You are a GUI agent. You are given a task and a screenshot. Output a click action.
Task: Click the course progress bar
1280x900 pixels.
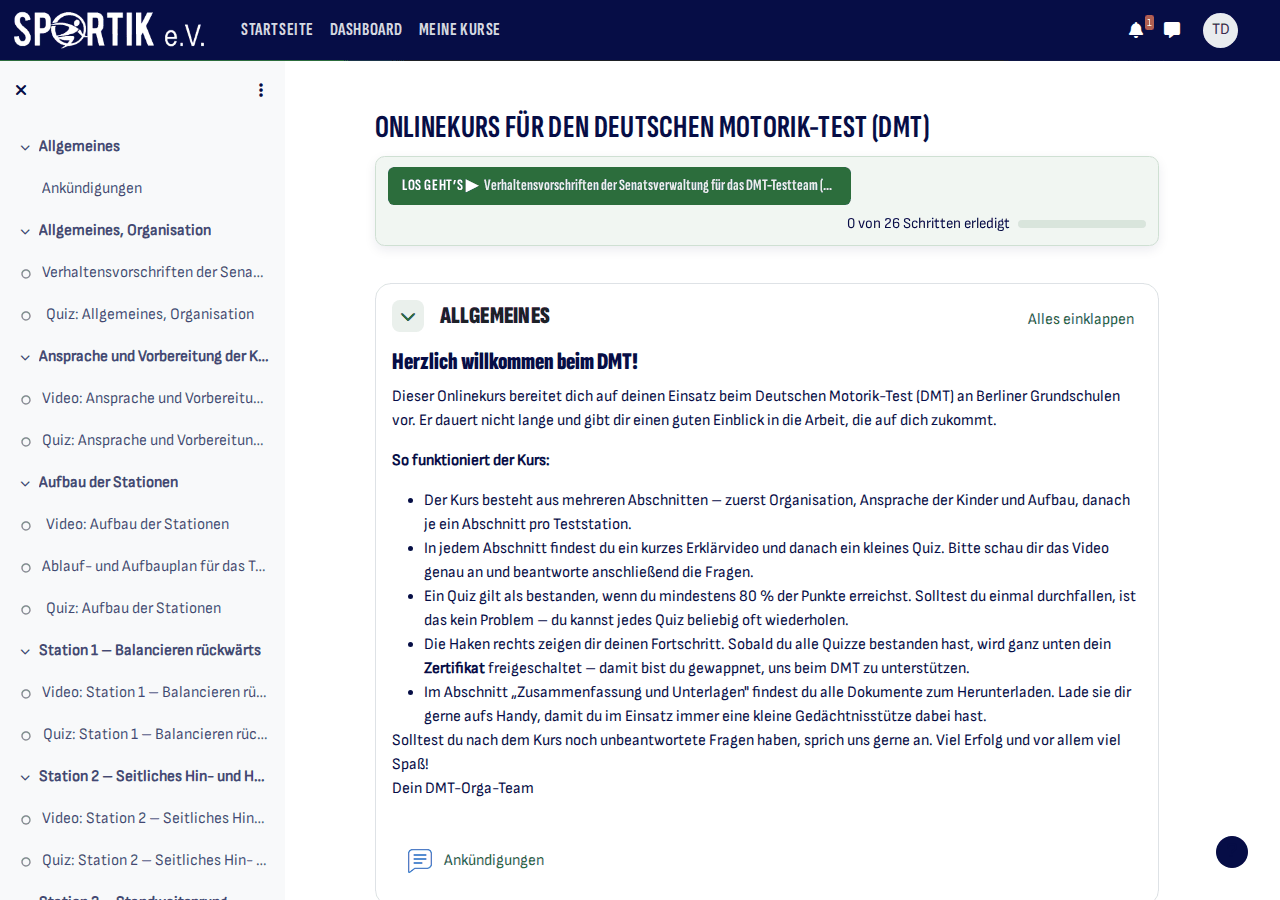[1082, 224]
